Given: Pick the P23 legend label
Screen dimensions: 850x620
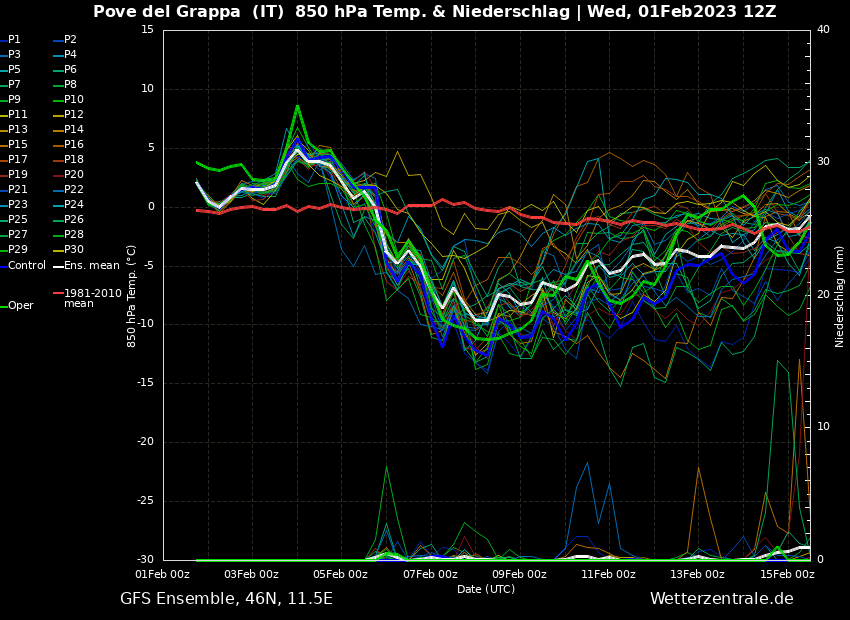Looking at the screenshot, I should [x=17, y=204].
